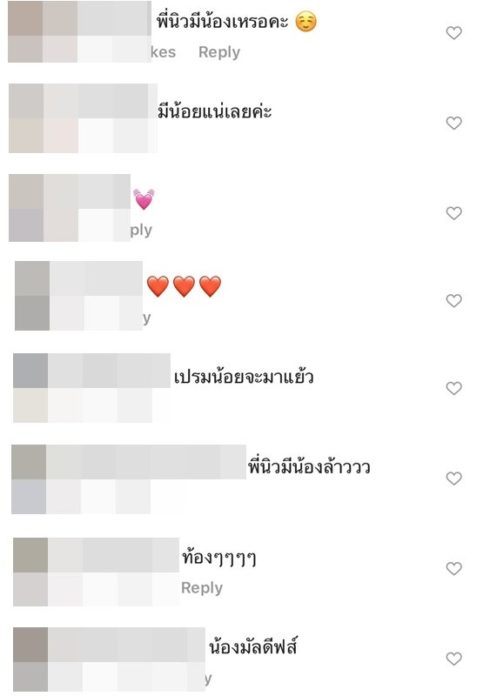View likes count on first comment
Screen dimensions: 490x696
163,52
